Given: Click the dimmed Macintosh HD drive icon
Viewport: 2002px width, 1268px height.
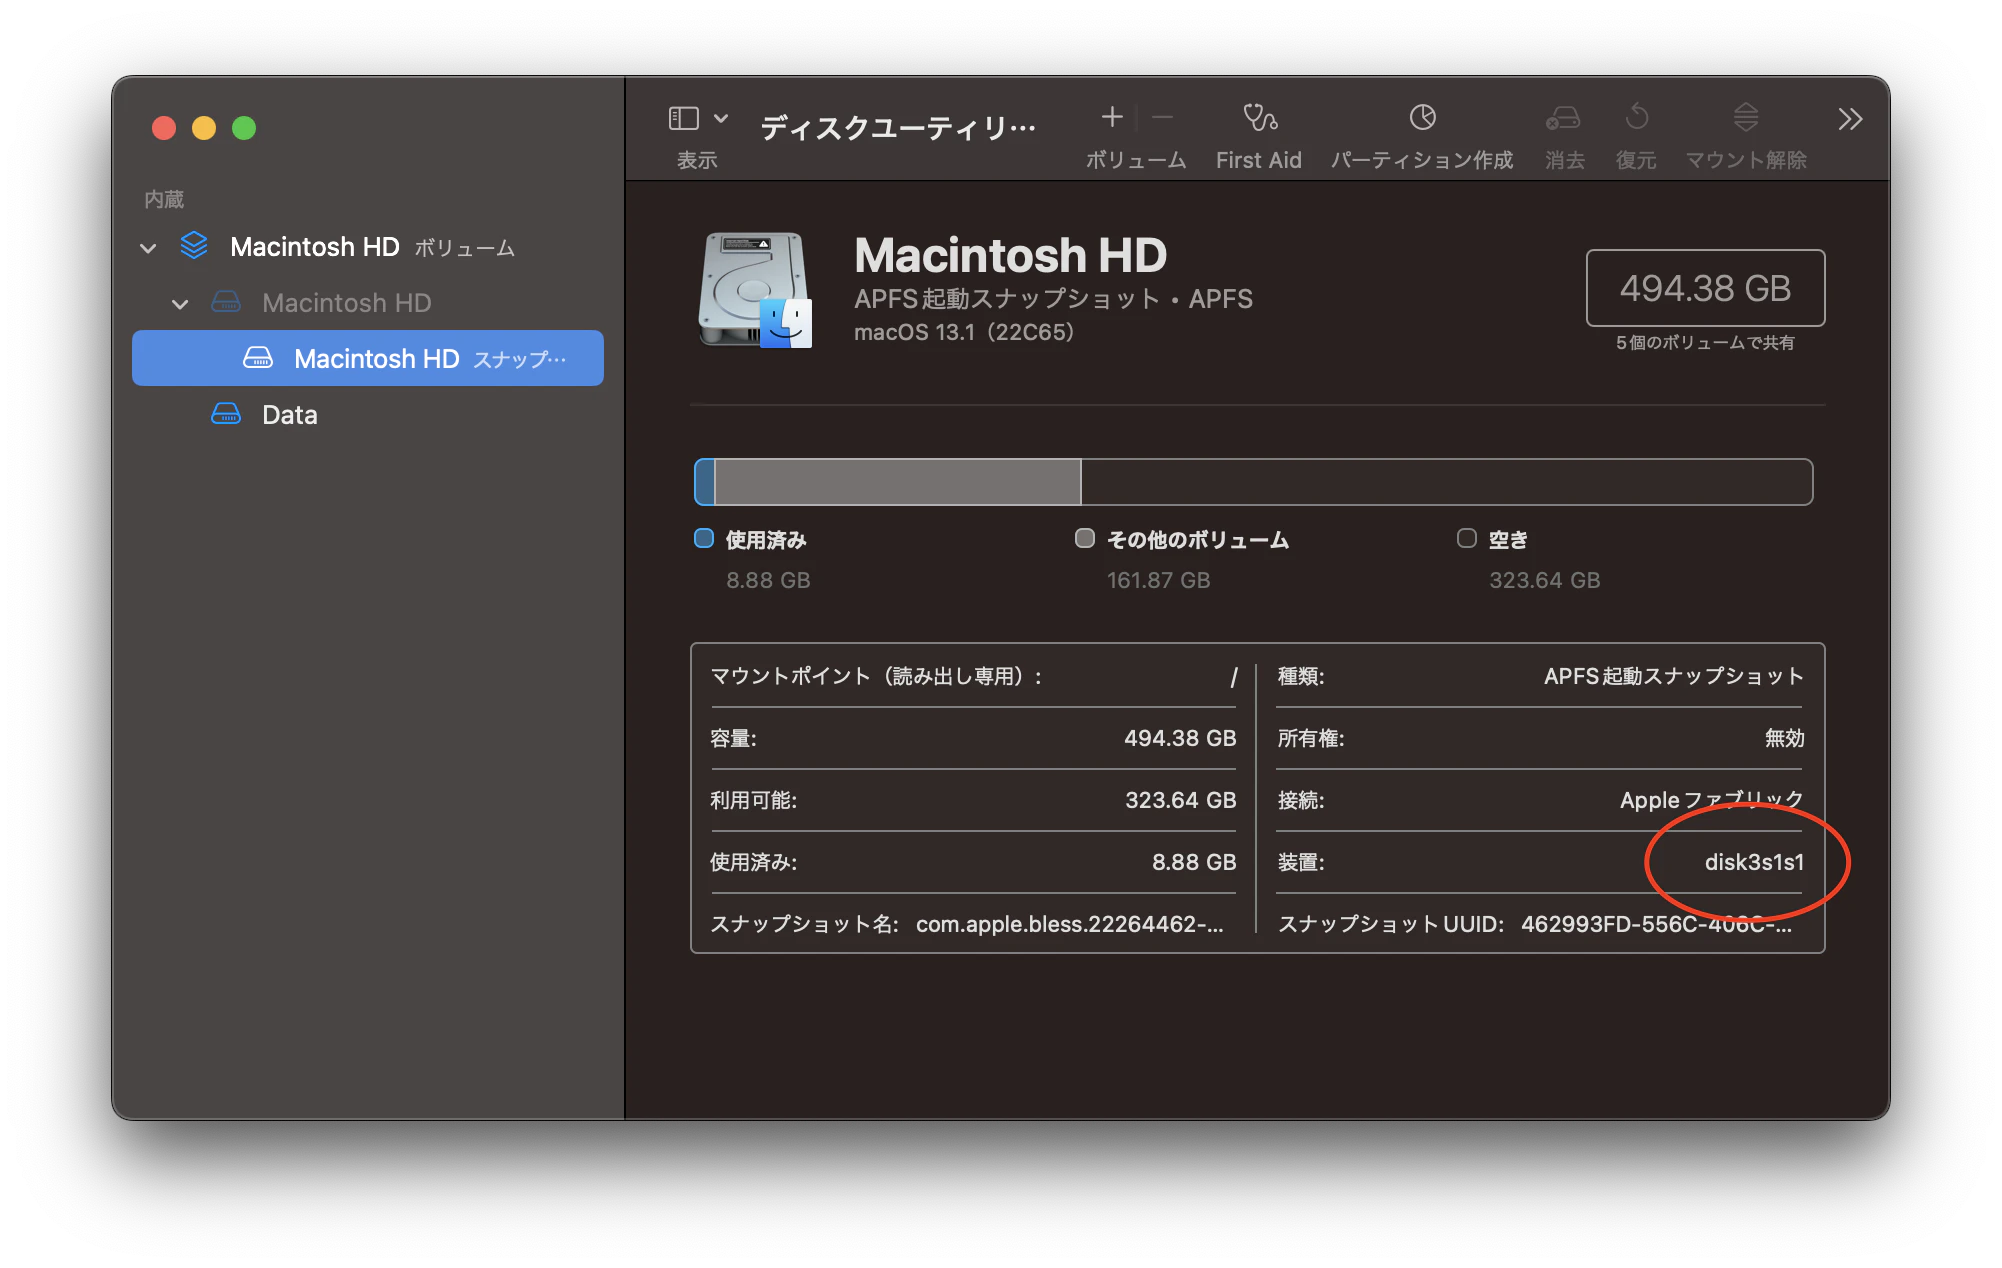Looking at the screenshot, I should 226,302.
